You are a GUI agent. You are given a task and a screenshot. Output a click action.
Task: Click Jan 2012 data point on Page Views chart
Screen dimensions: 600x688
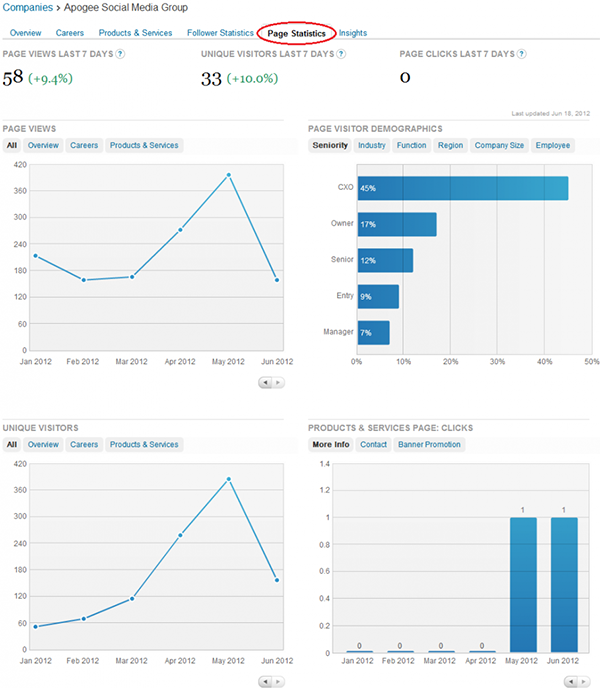[x=36, y=256]
